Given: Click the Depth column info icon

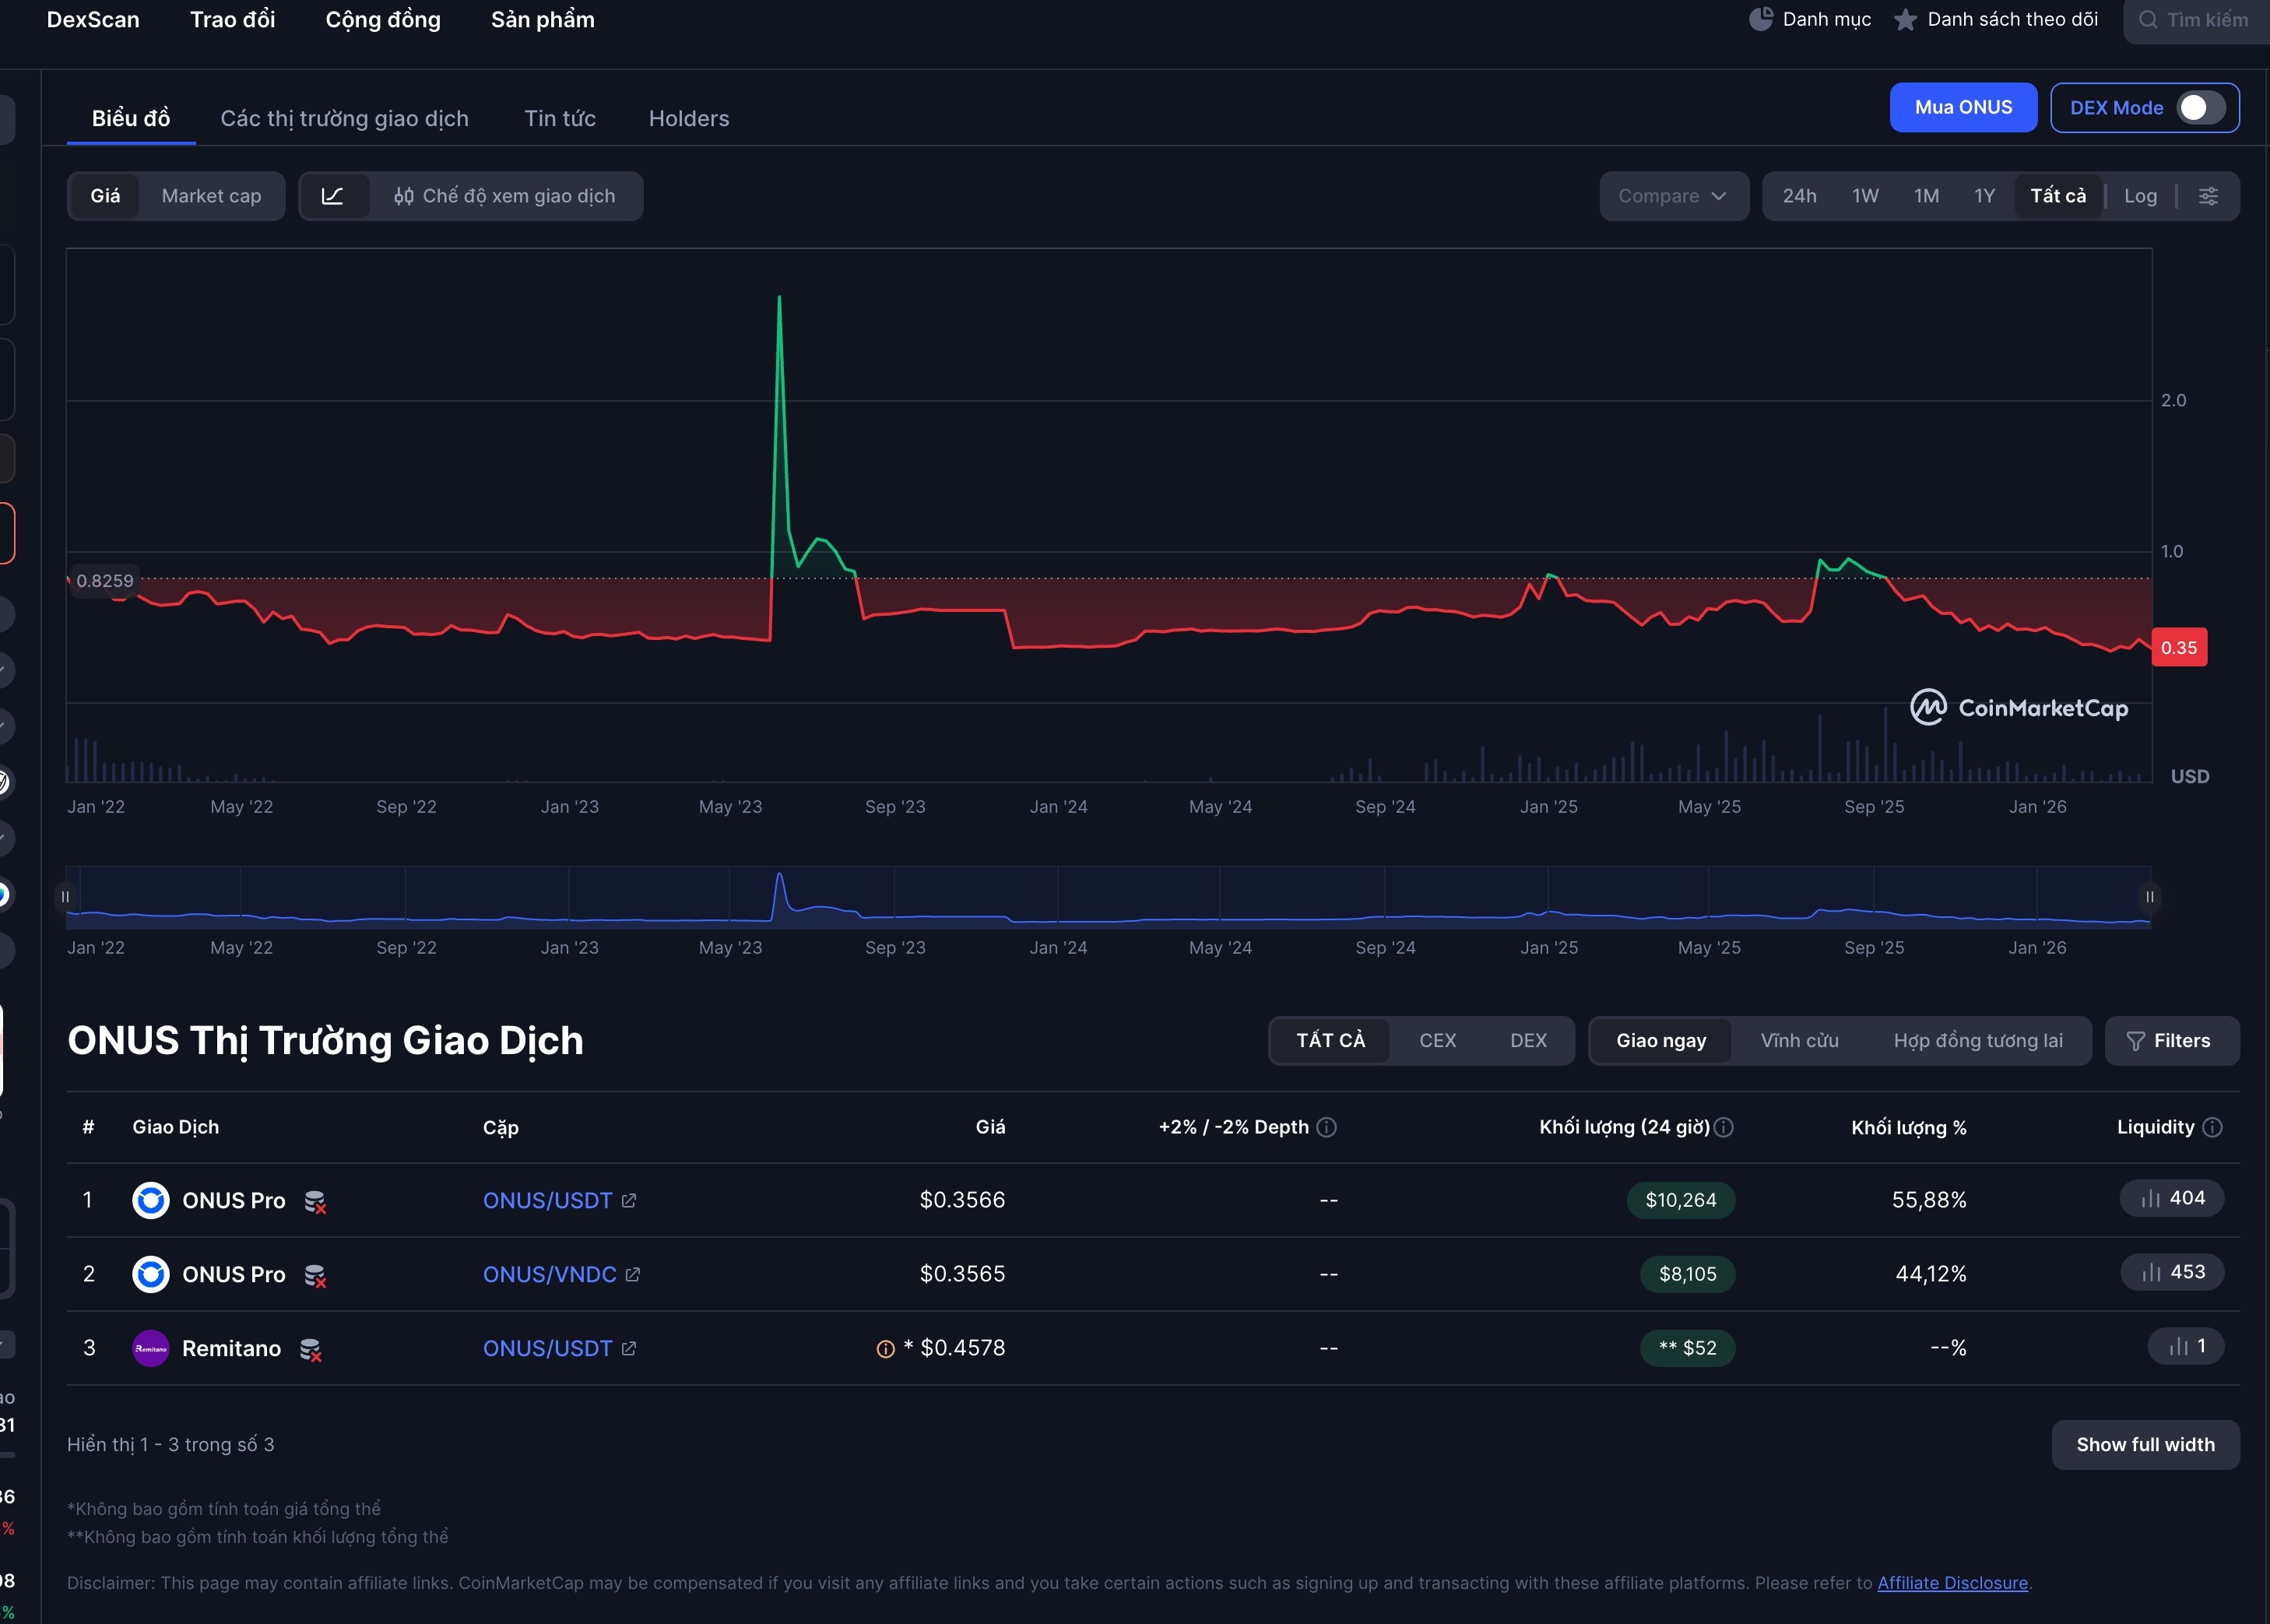Looking at the screenshot, I should [1326, 1127].
